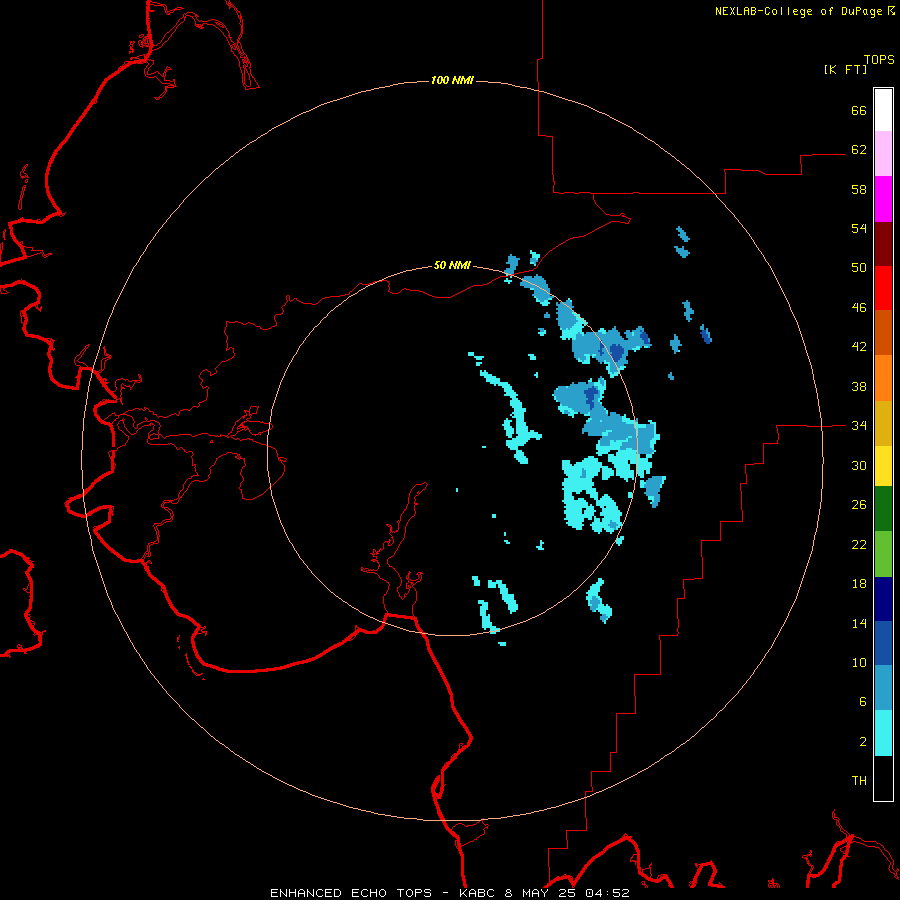Click the legend value 2
The width and height of the screenshot is (900, 900).
point(863,741)
